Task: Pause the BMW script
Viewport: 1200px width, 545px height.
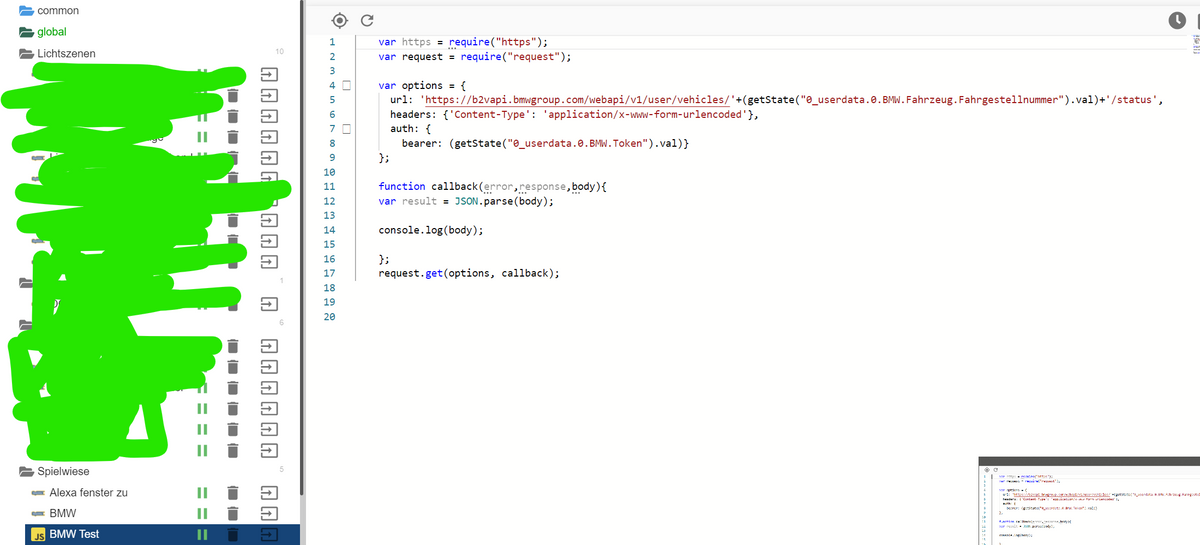Action: [x=201, y=513]
